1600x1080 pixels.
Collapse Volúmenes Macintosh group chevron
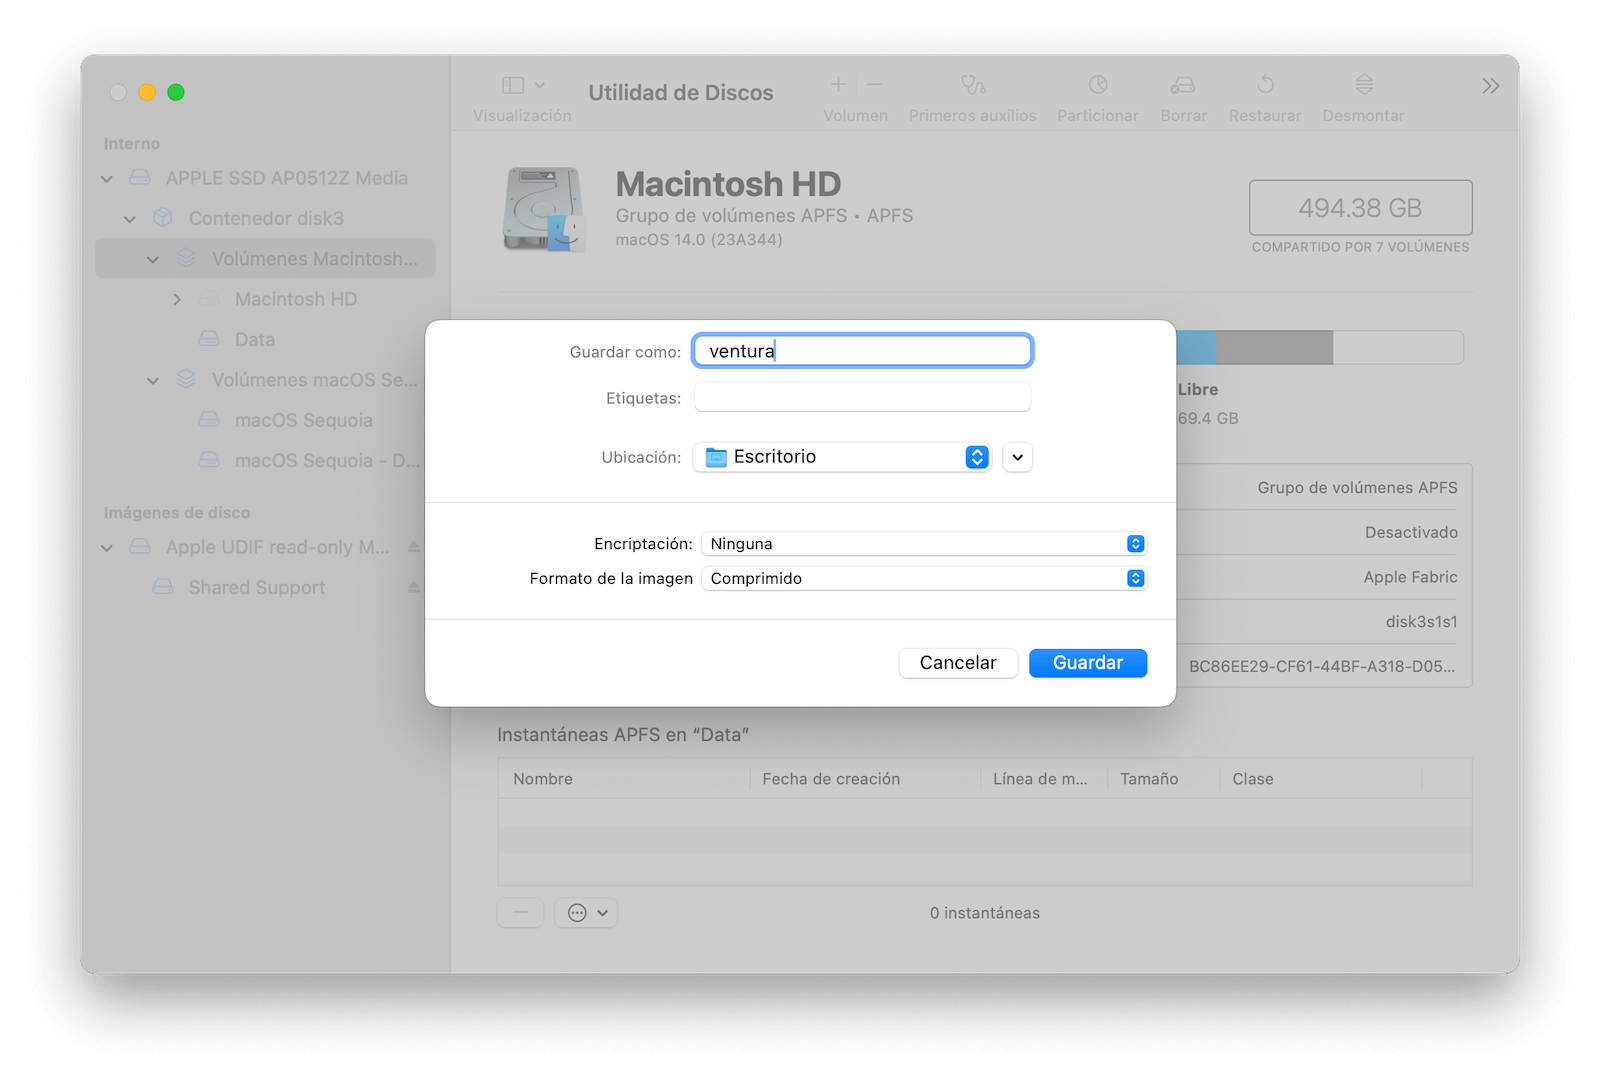tap(153, 260)
